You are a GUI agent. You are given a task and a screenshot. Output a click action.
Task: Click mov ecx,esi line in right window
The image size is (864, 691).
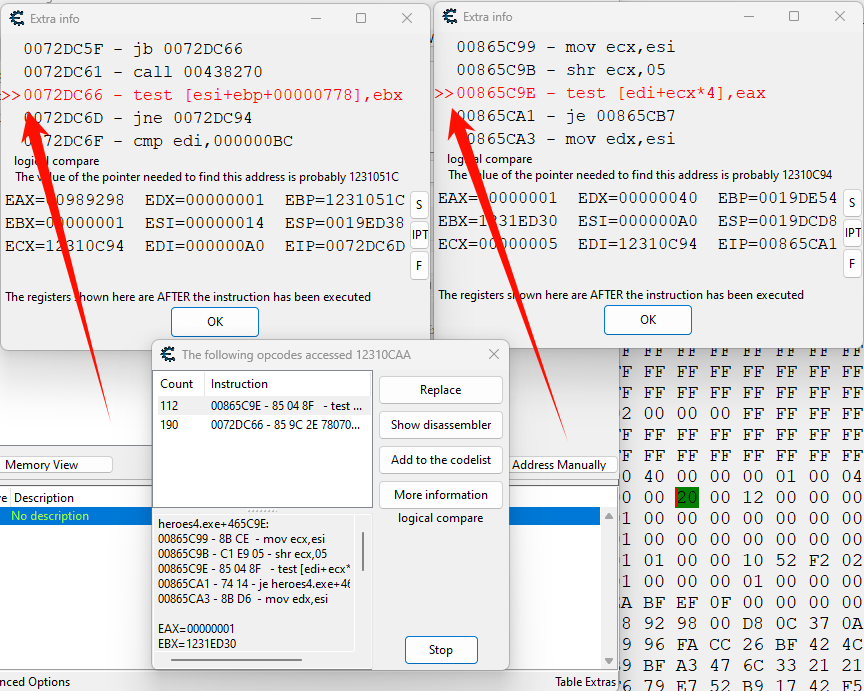[565, 47]
